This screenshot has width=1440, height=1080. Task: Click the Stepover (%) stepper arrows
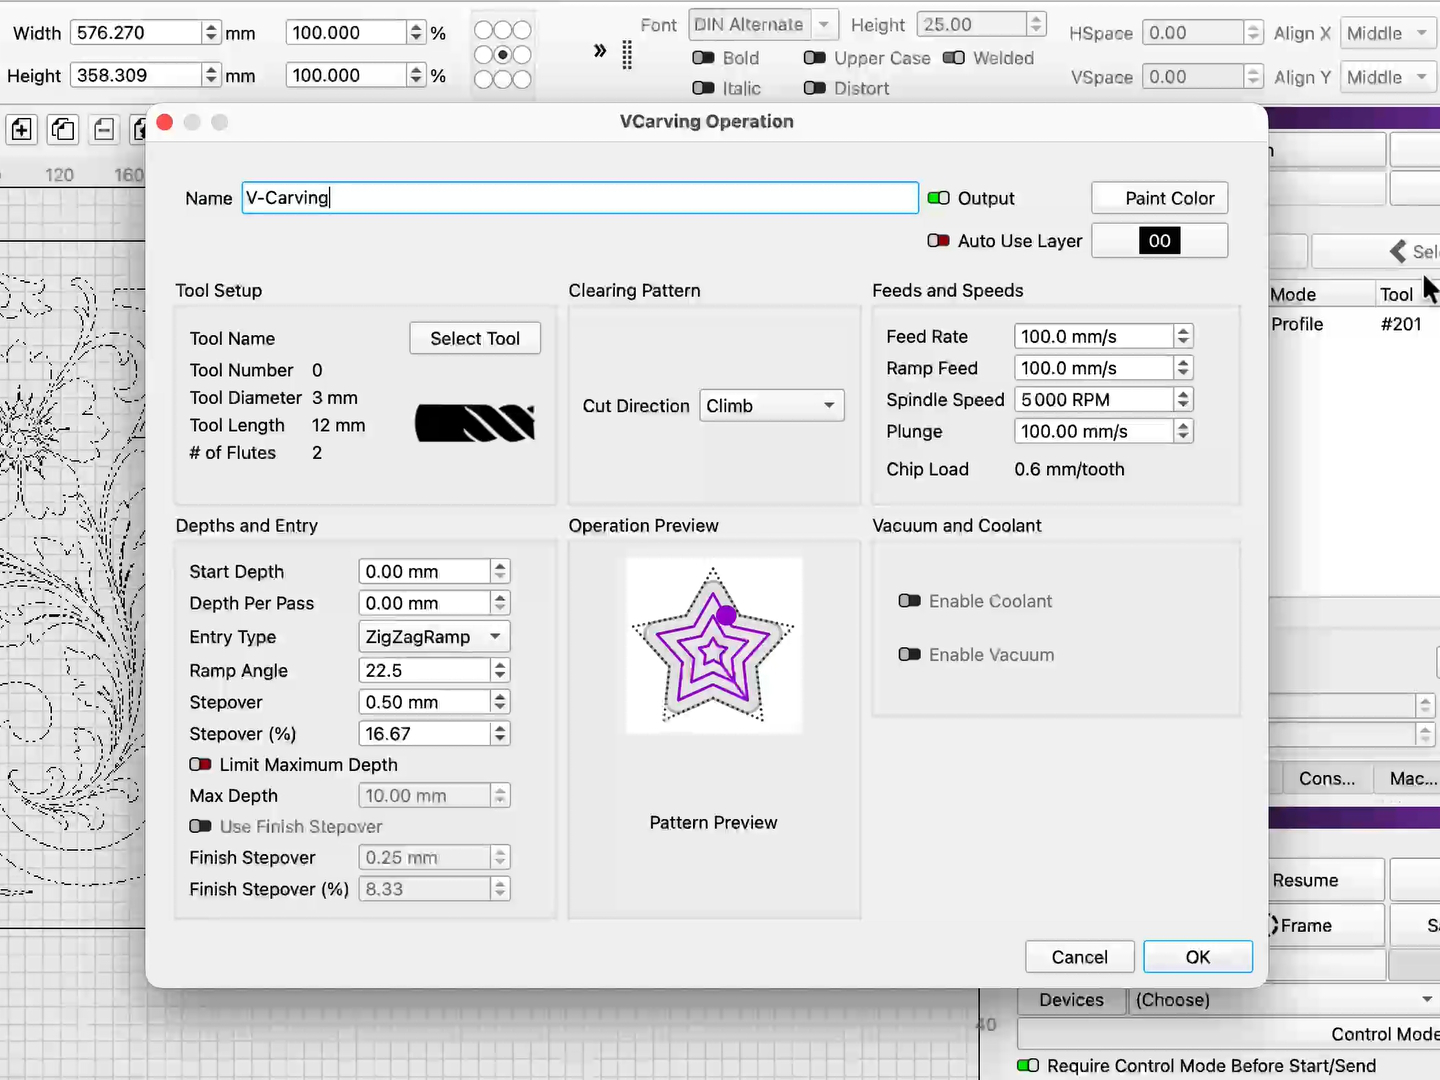pyautogui.click(x=501, y=734)
